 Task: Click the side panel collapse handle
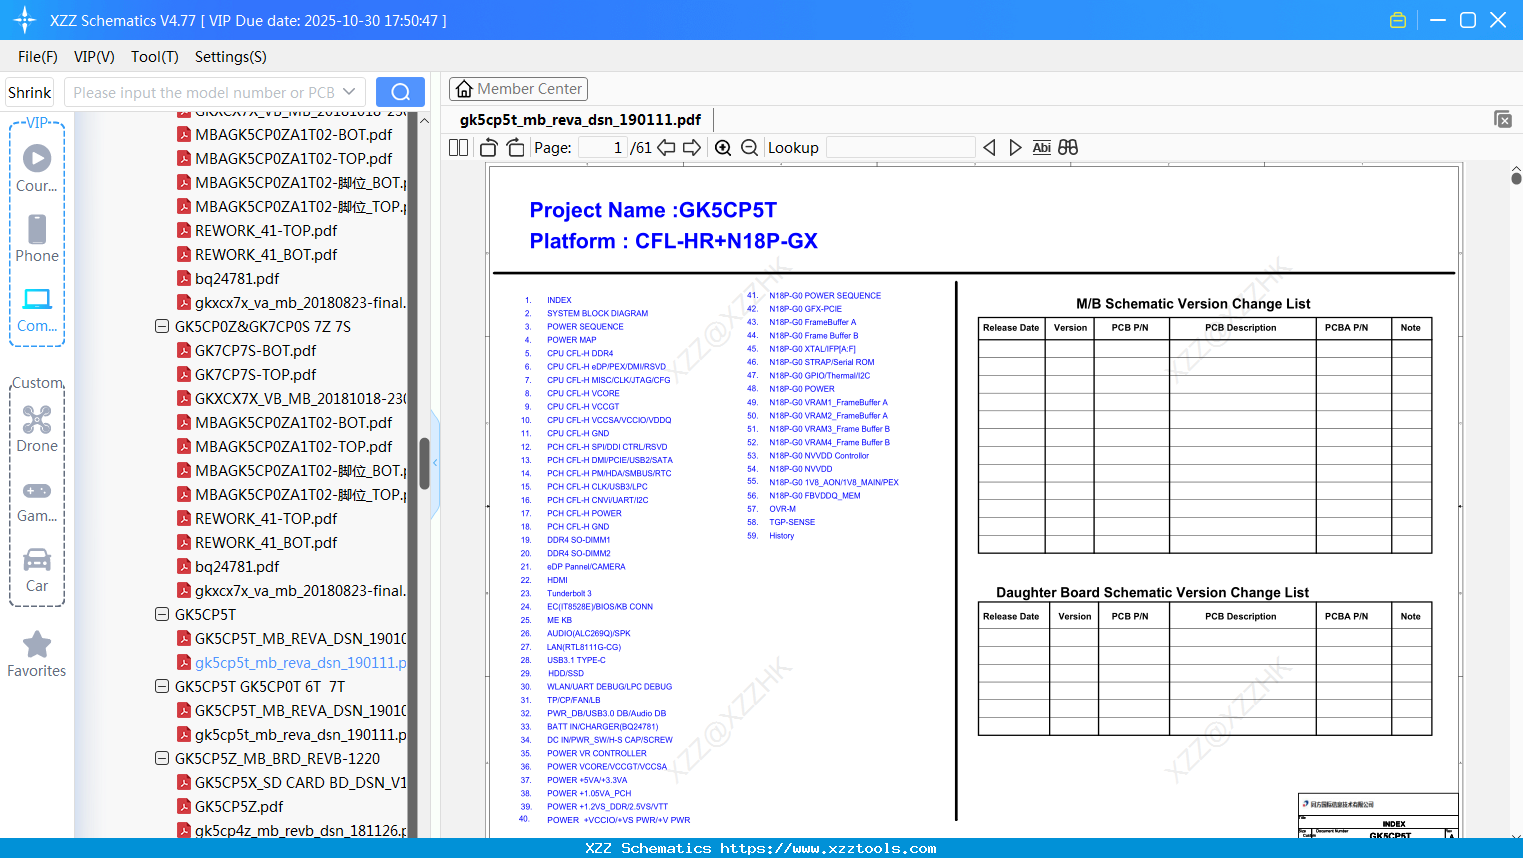click(x=435, y=463)
